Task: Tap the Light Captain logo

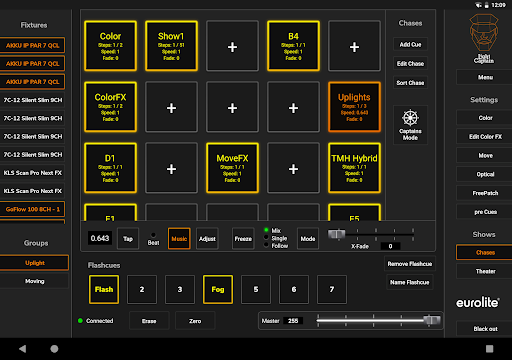Action: (x=484, y=38)
